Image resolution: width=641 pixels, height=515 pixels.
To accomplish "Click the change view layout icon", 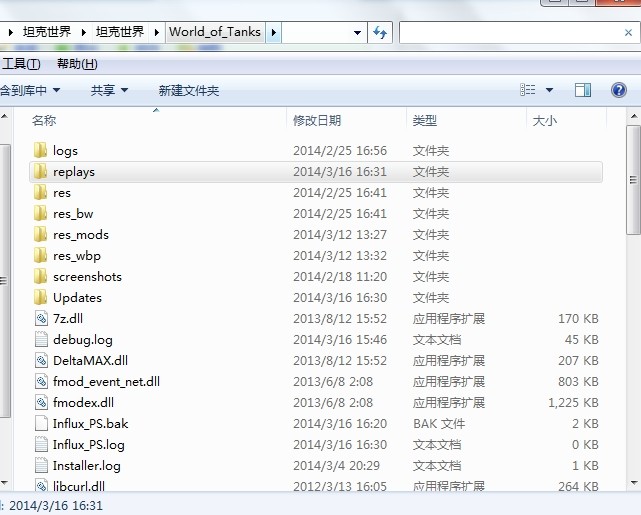I will [x=528, y=90].
